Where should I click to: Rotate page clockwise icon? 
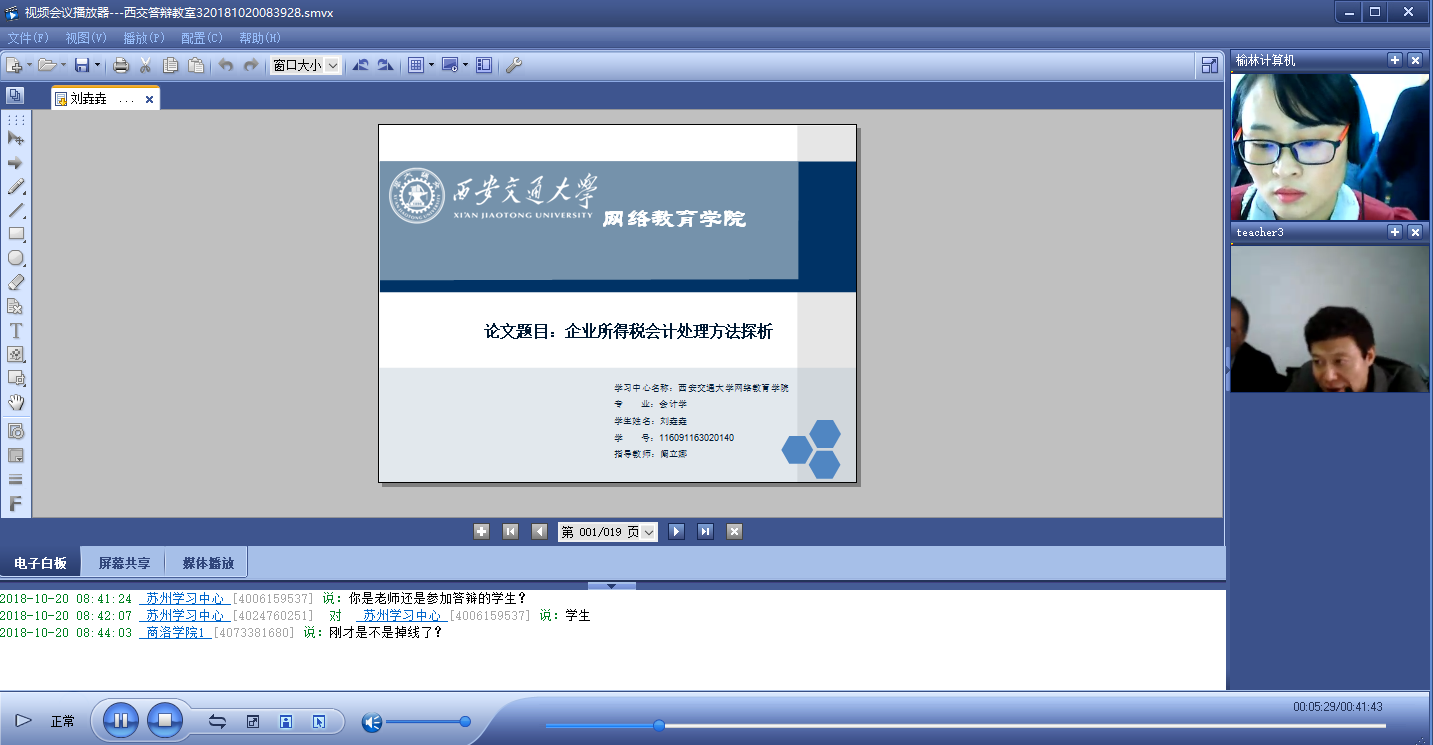pos(385,65)
